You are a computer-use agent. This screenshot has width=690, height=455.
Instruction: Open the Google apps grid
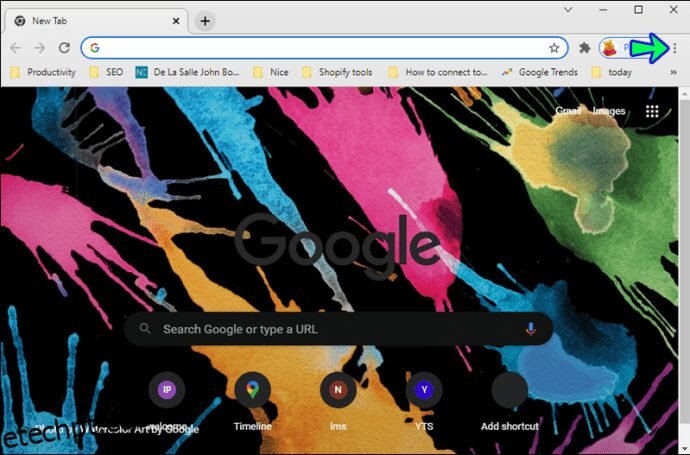652,111
